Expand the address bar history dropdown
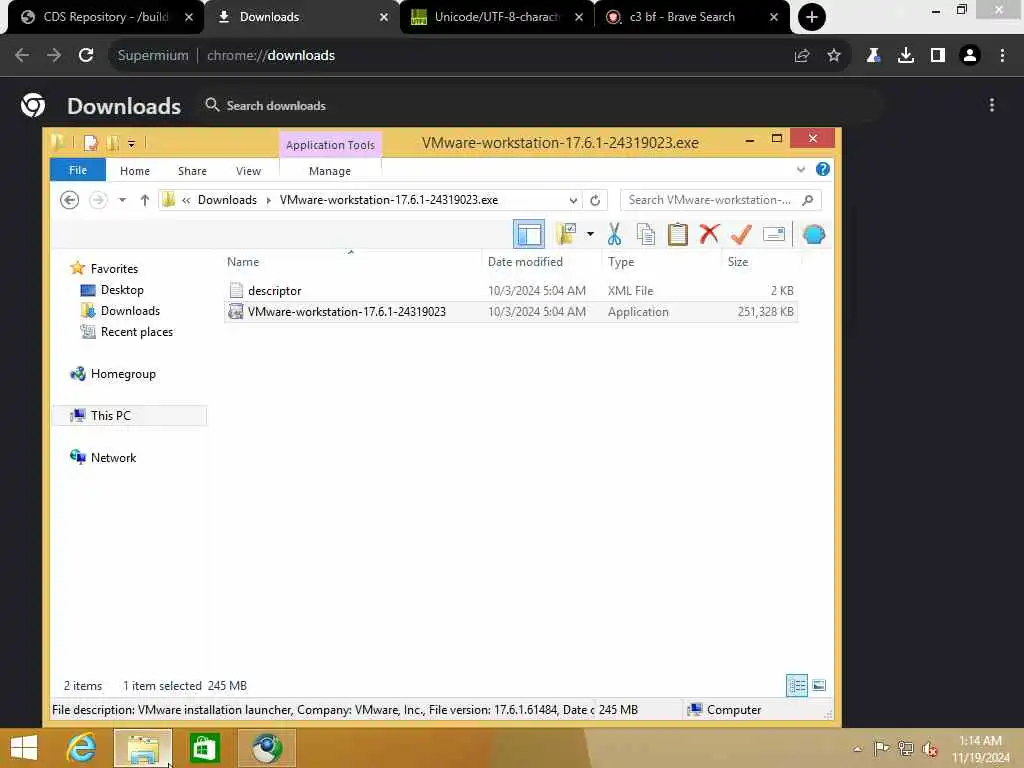The width and height of the screenshot is (1024, 768). [x=573, y=200]
